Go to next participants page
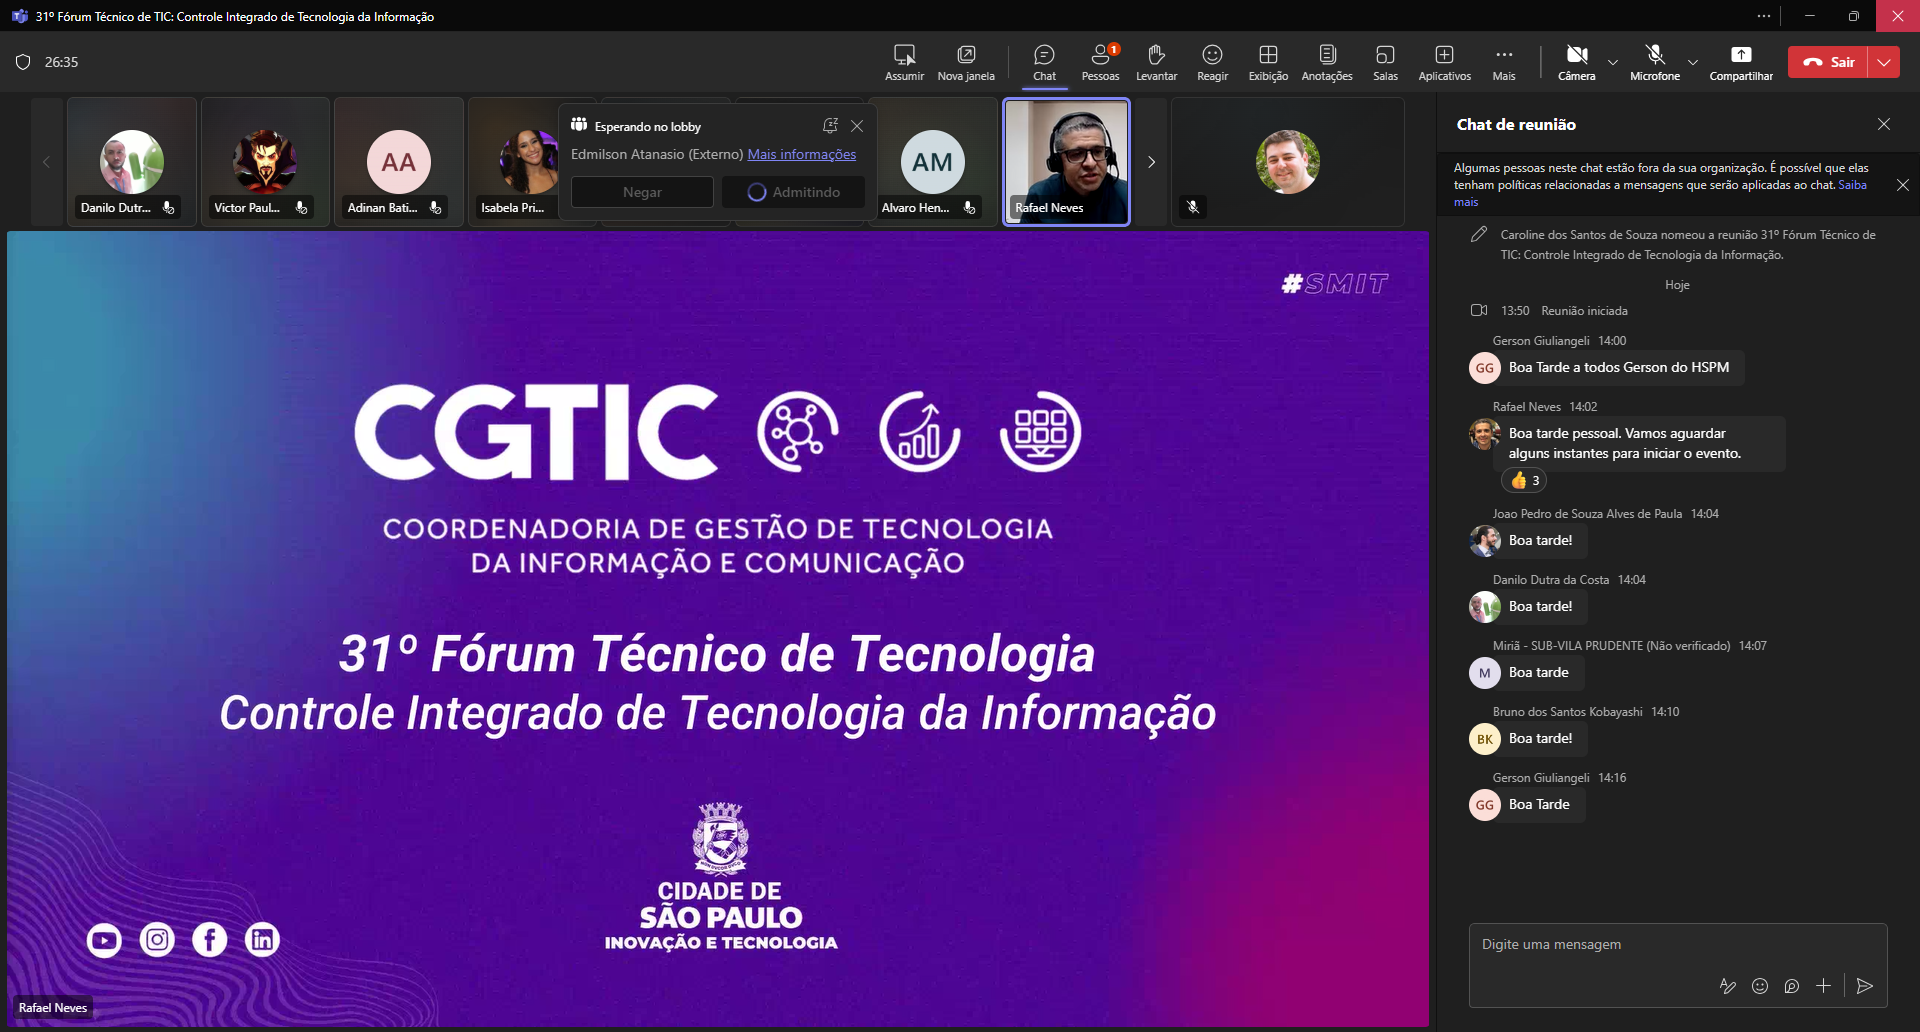The height and width of the screenshot is (1032, 1920). point(1151,162)
